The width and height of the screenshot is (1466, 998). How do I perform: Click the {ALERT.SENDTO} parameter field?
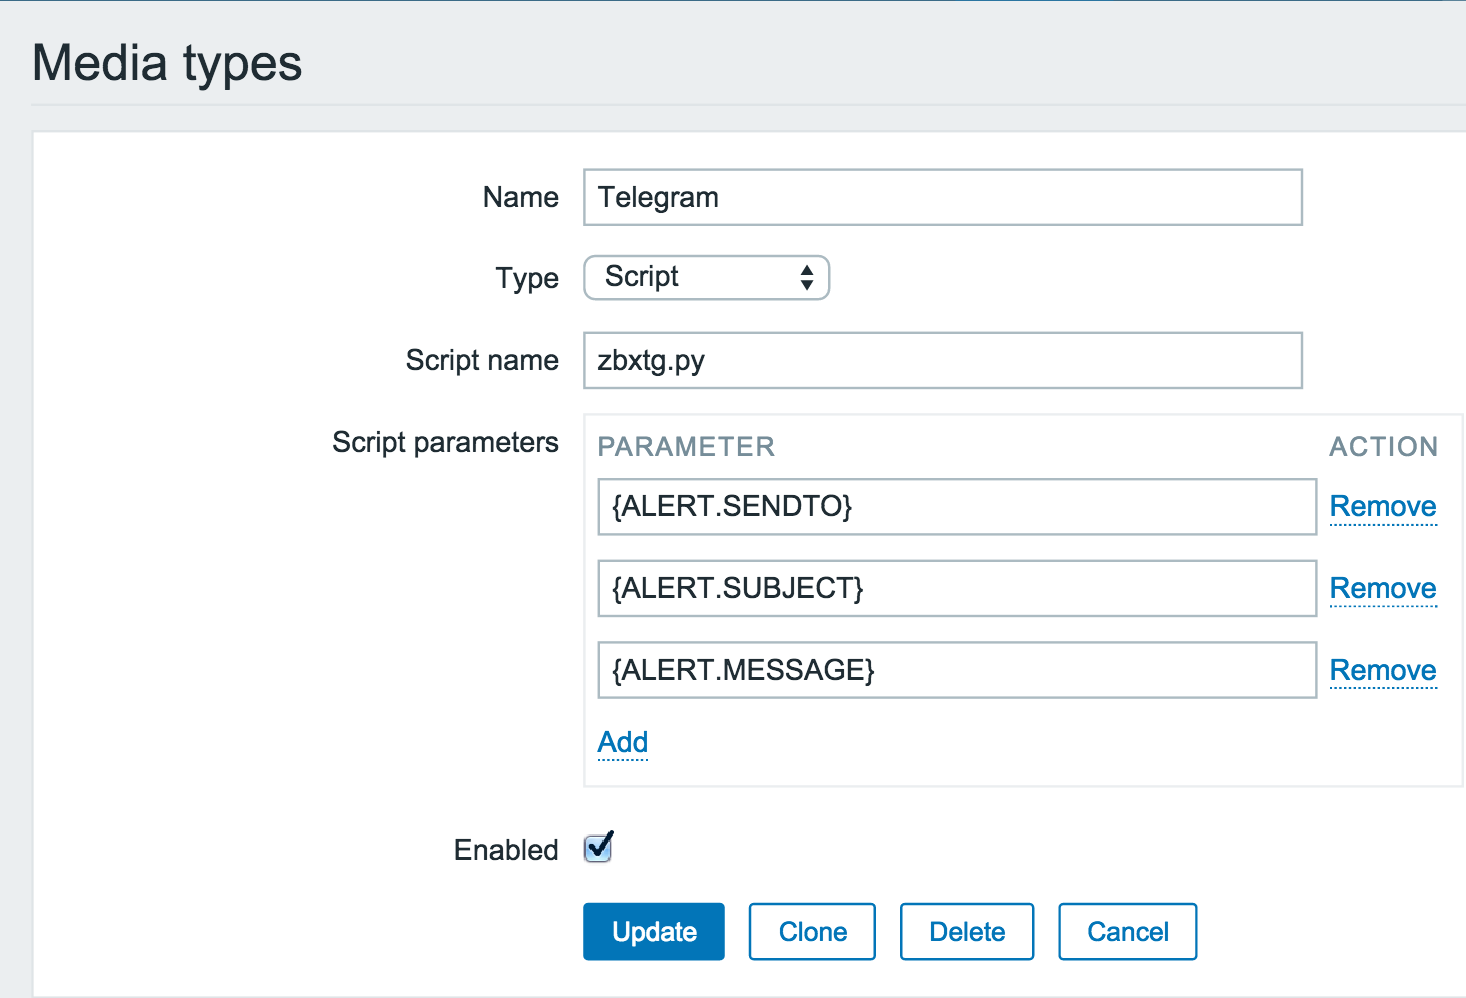956,507
